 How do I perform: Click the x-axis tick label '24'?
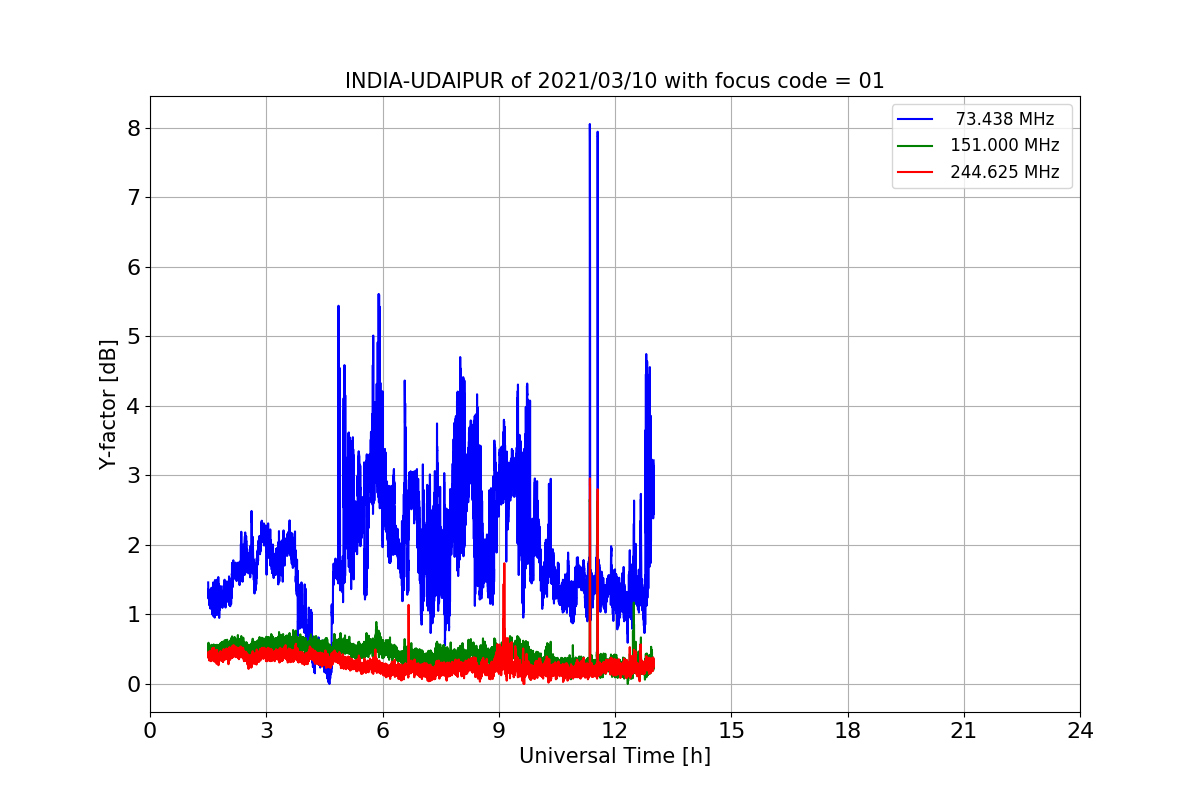[1080, 730]
